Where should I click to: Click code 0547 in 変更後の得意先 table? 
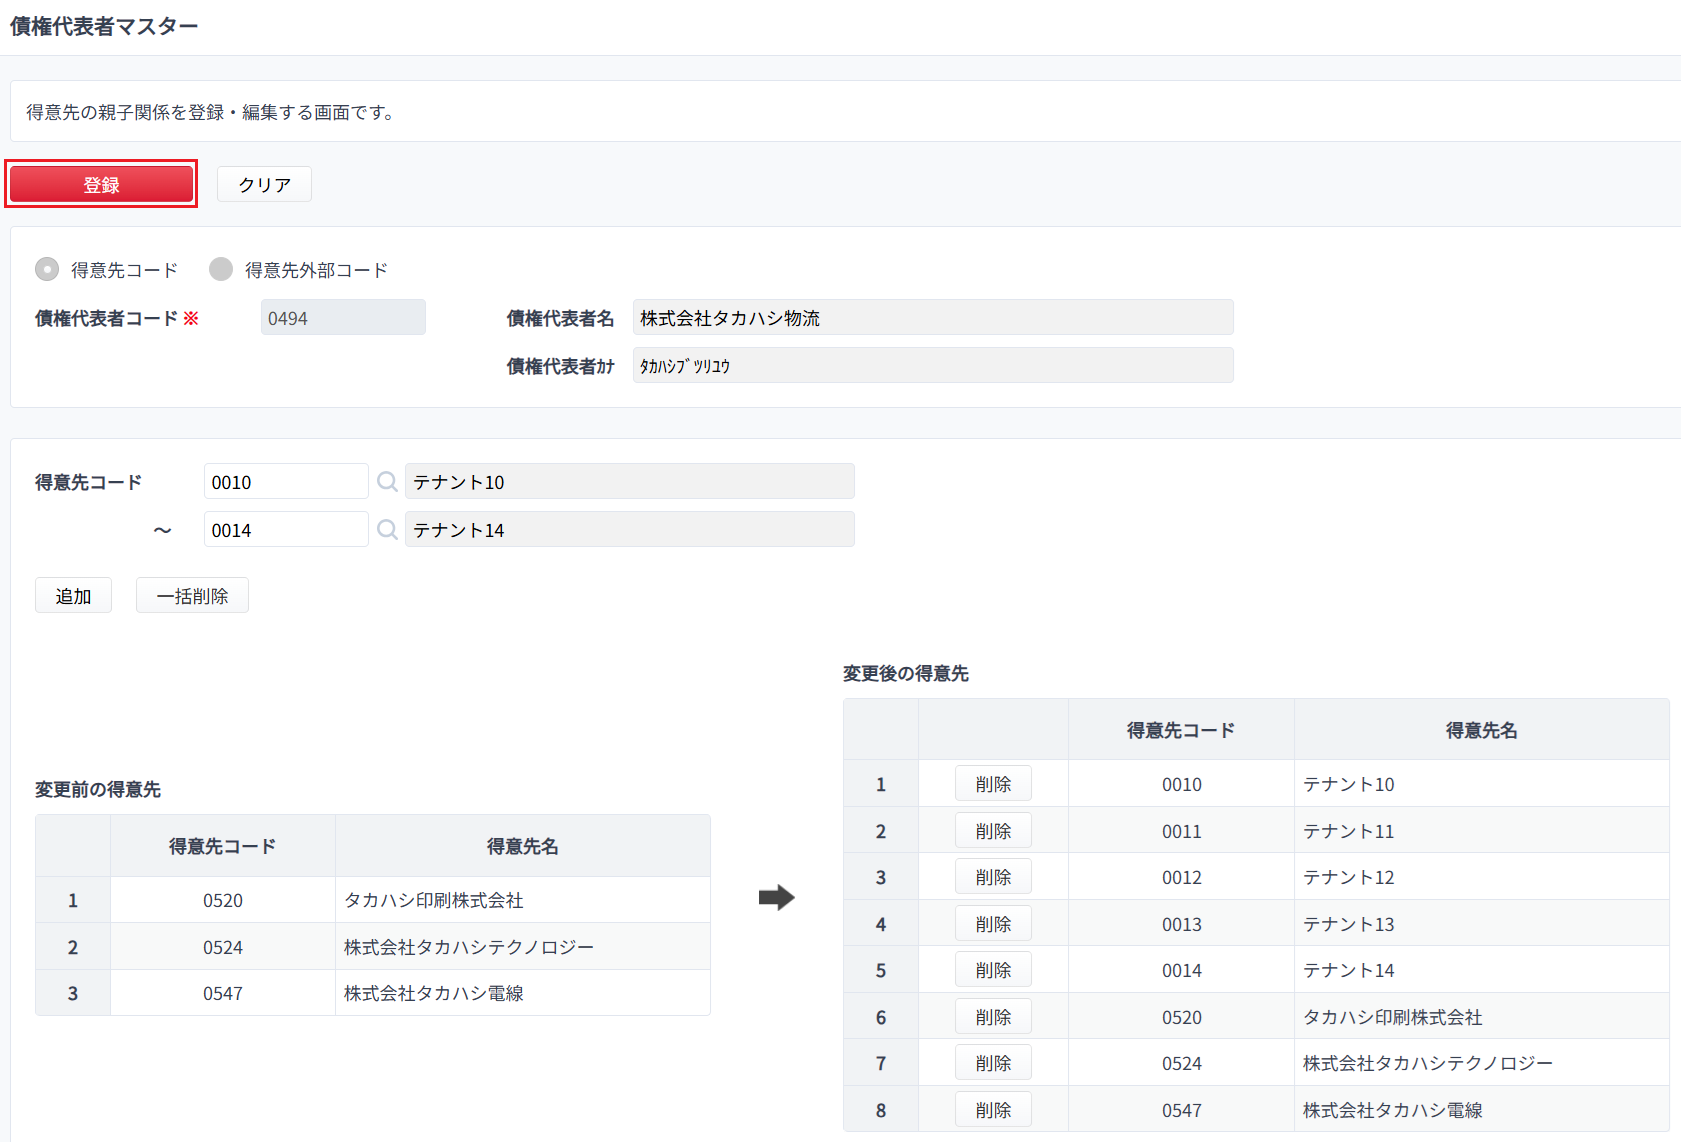[1182, 1110]
